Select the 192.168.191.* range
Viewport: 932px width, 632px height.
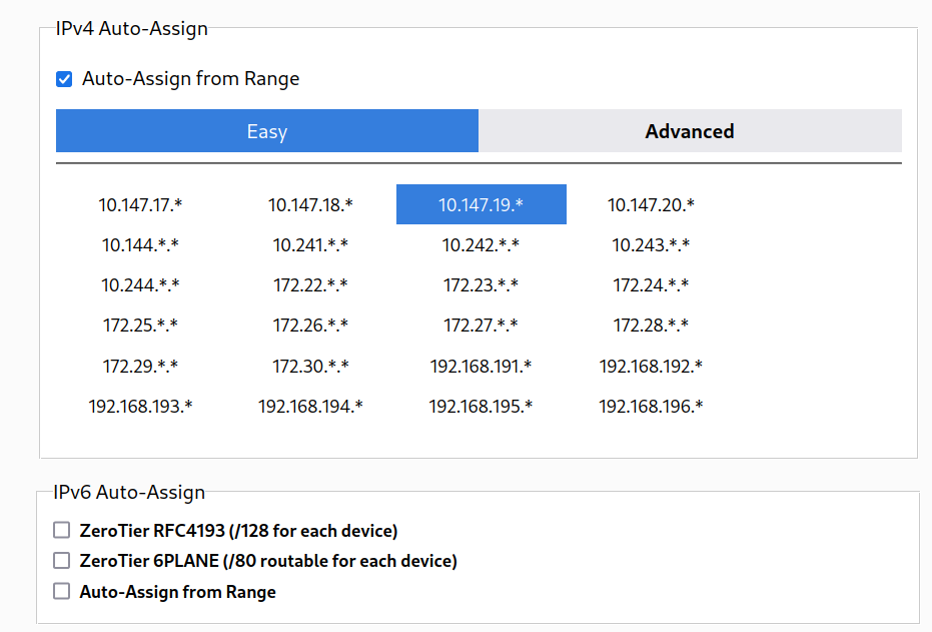[x=481, y=366]
